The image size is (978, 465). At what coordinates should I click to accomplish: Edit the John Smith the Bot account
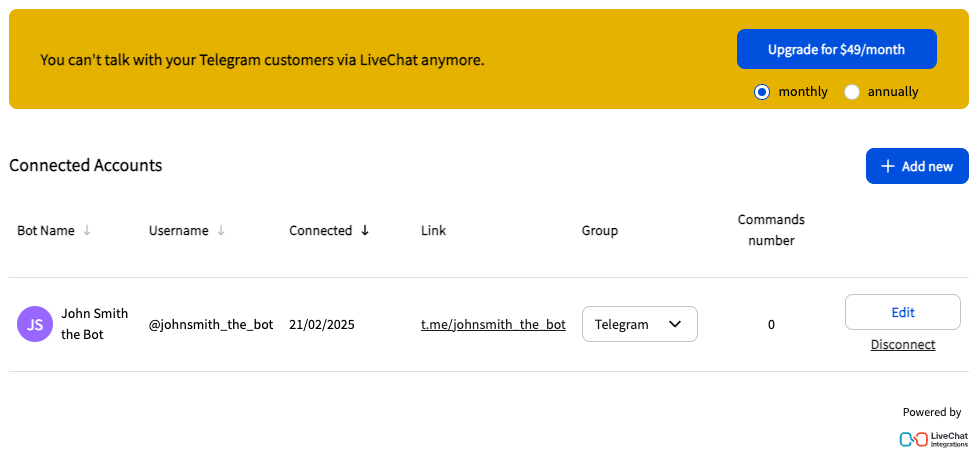[x=903, y=312]
